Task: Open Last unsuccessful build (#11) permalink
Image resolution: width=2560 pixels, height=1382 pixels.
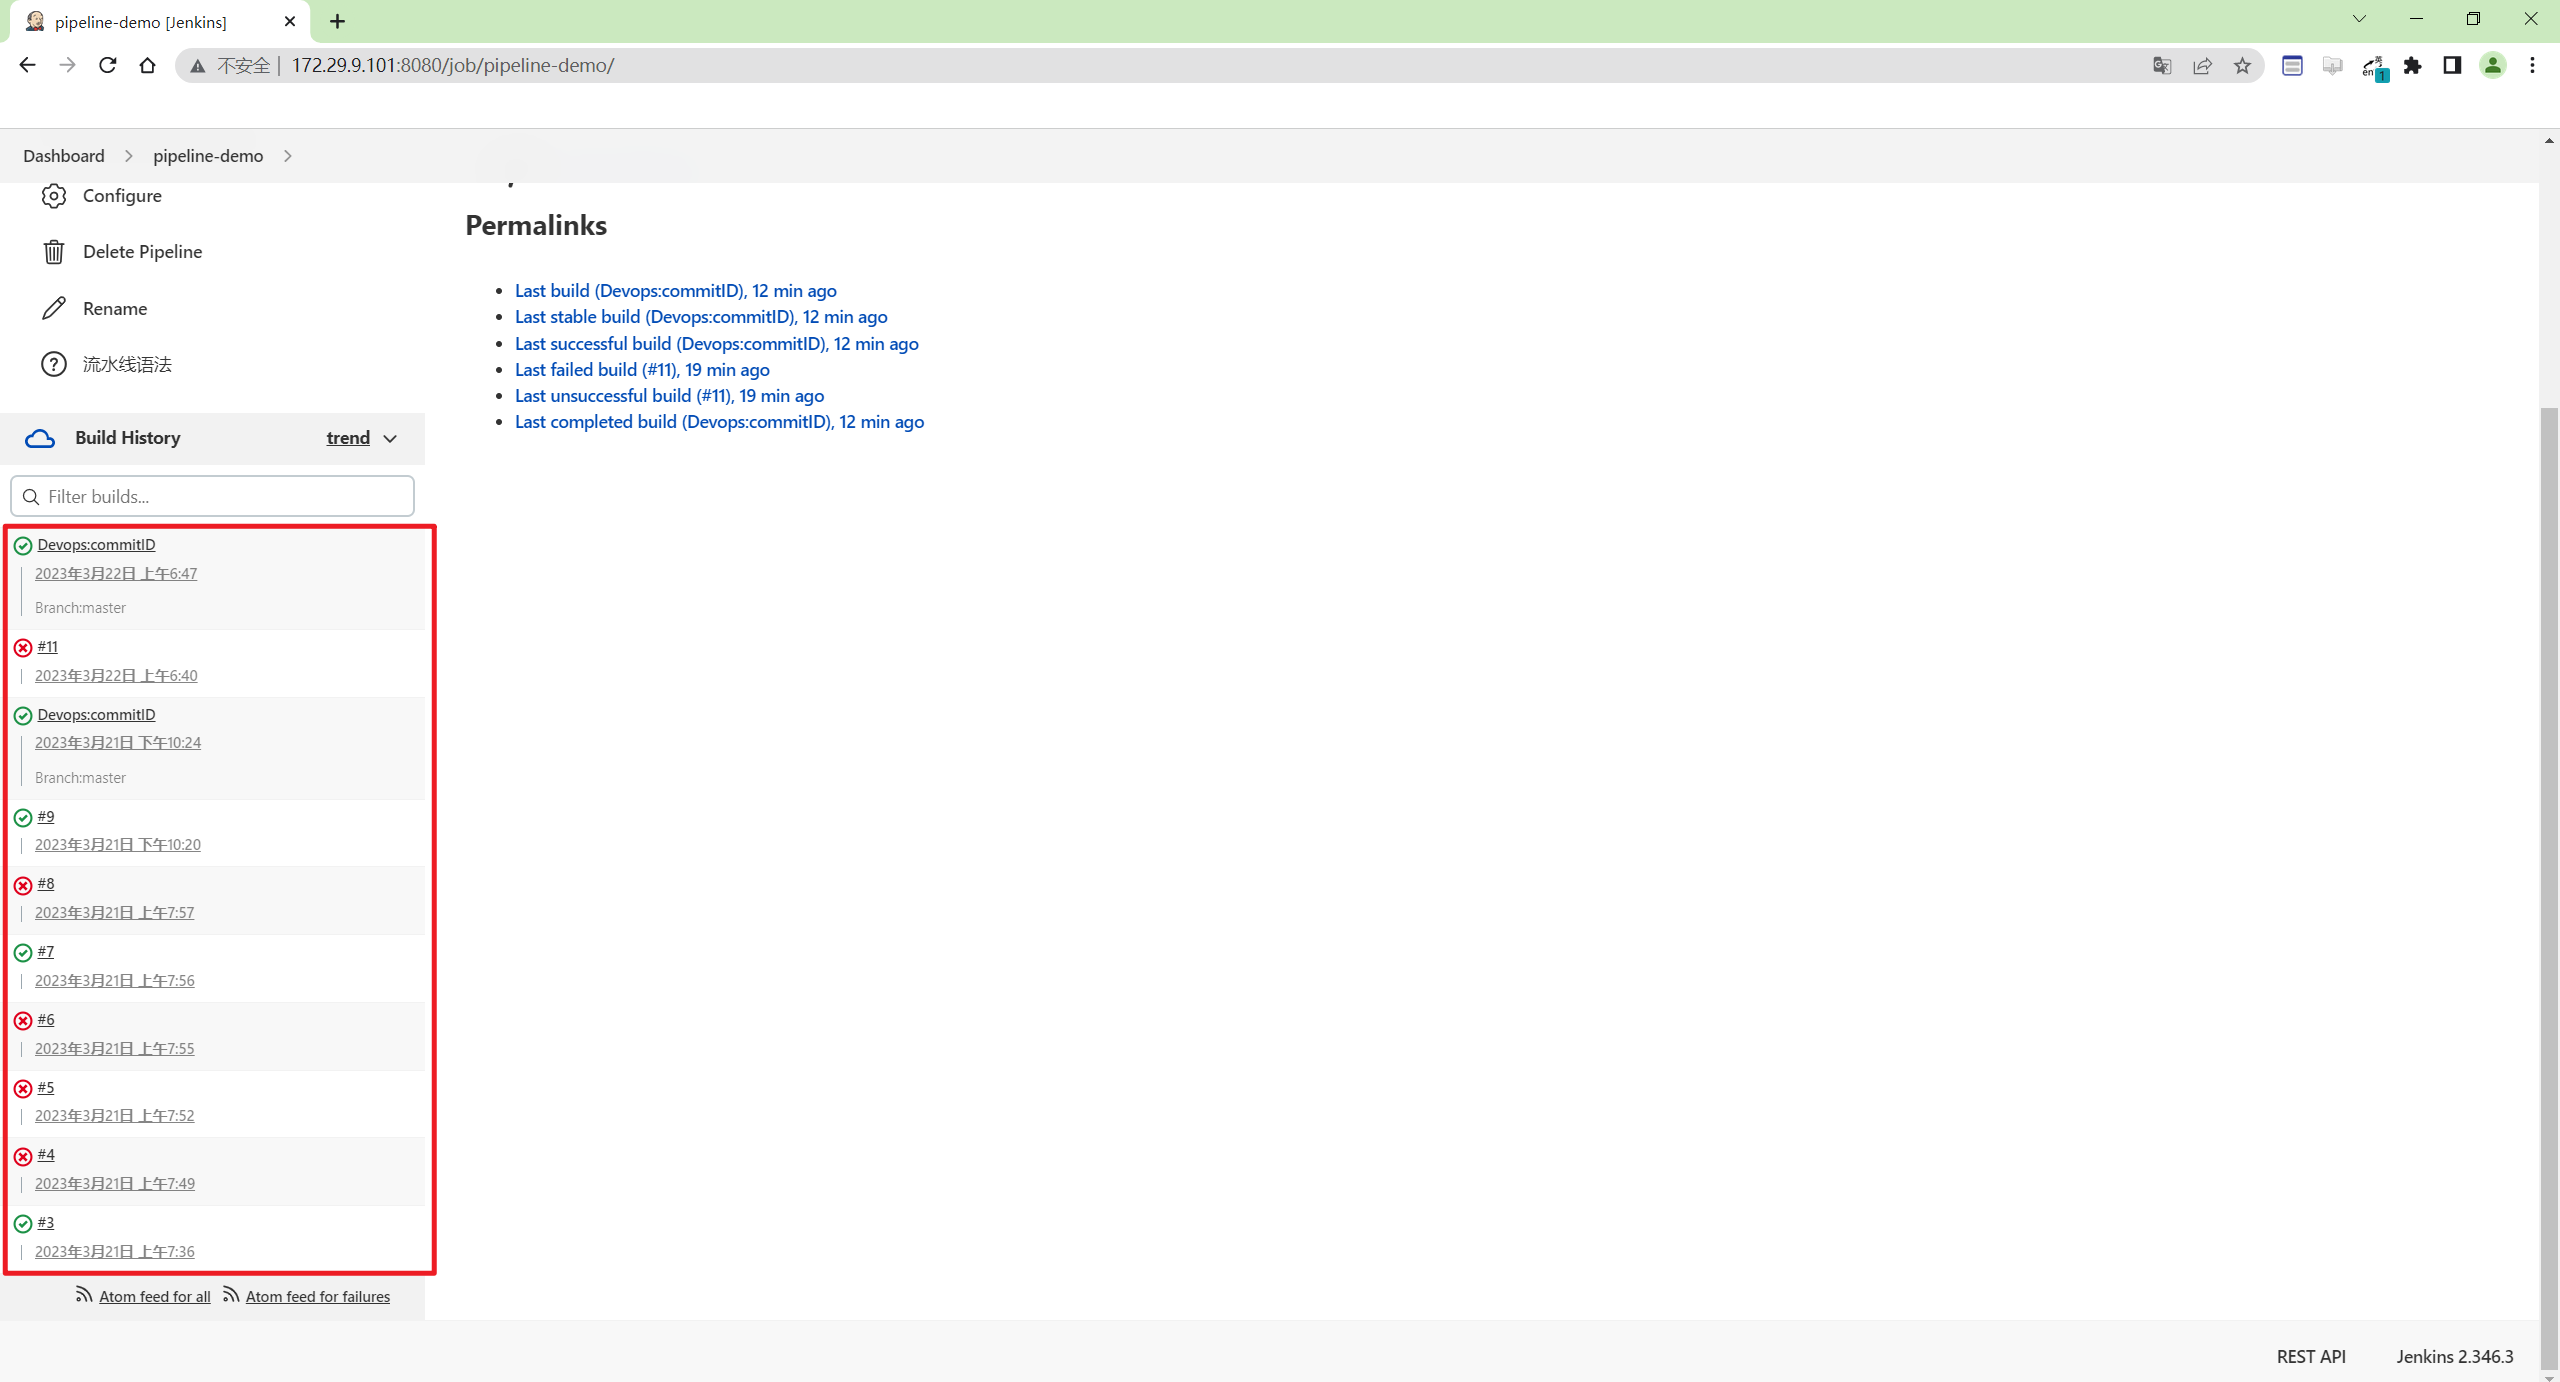Action: click(x=669, y=396)
